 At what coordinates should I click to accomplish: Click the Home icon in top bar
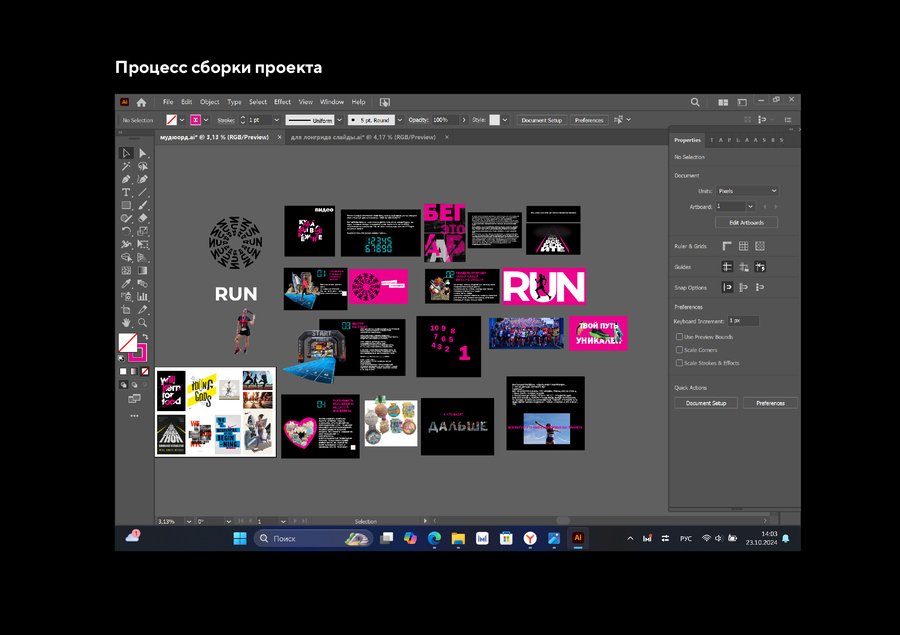(141, 102)
